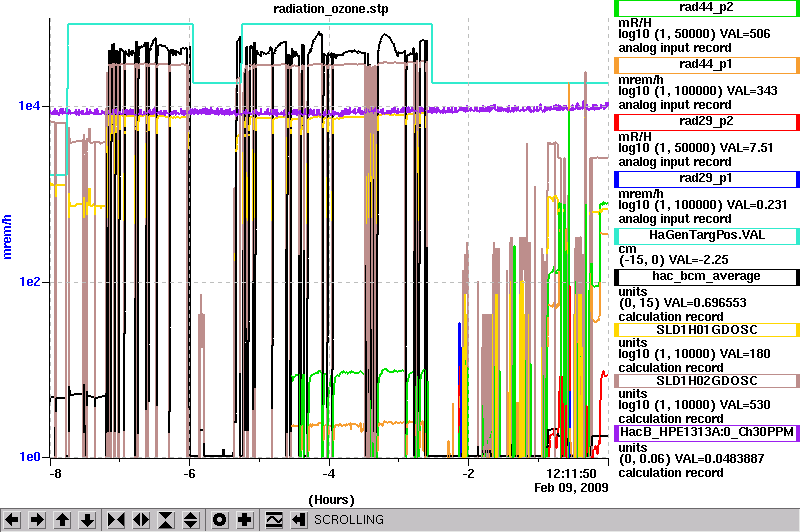Click the -6 hour tick label
Viewport: 800px width, 532px height.
click(189, 474)
